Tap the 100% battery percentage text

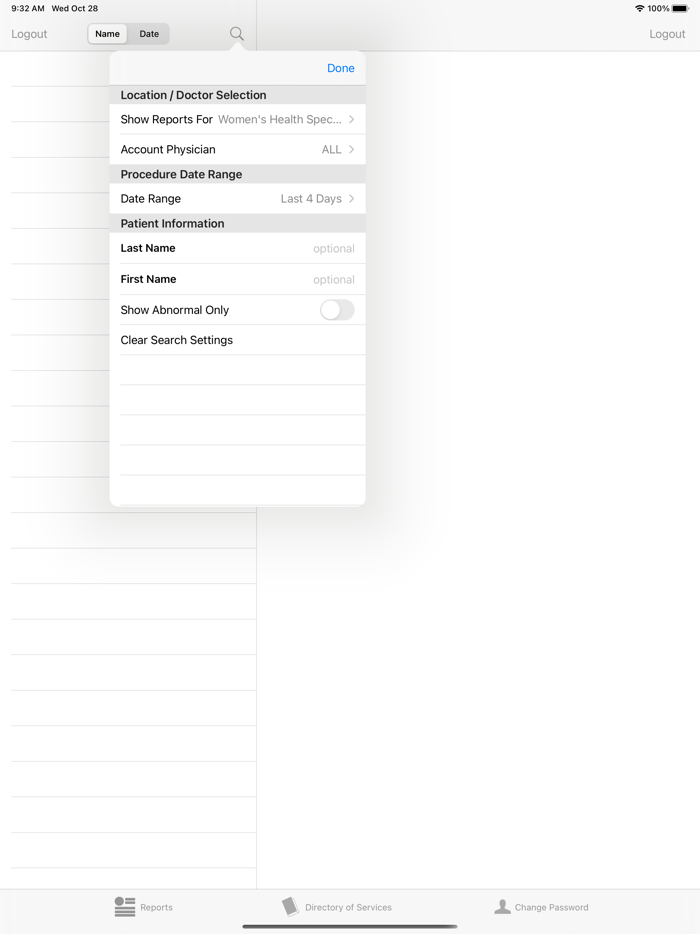pyautogui.click(x=658, y=8)
